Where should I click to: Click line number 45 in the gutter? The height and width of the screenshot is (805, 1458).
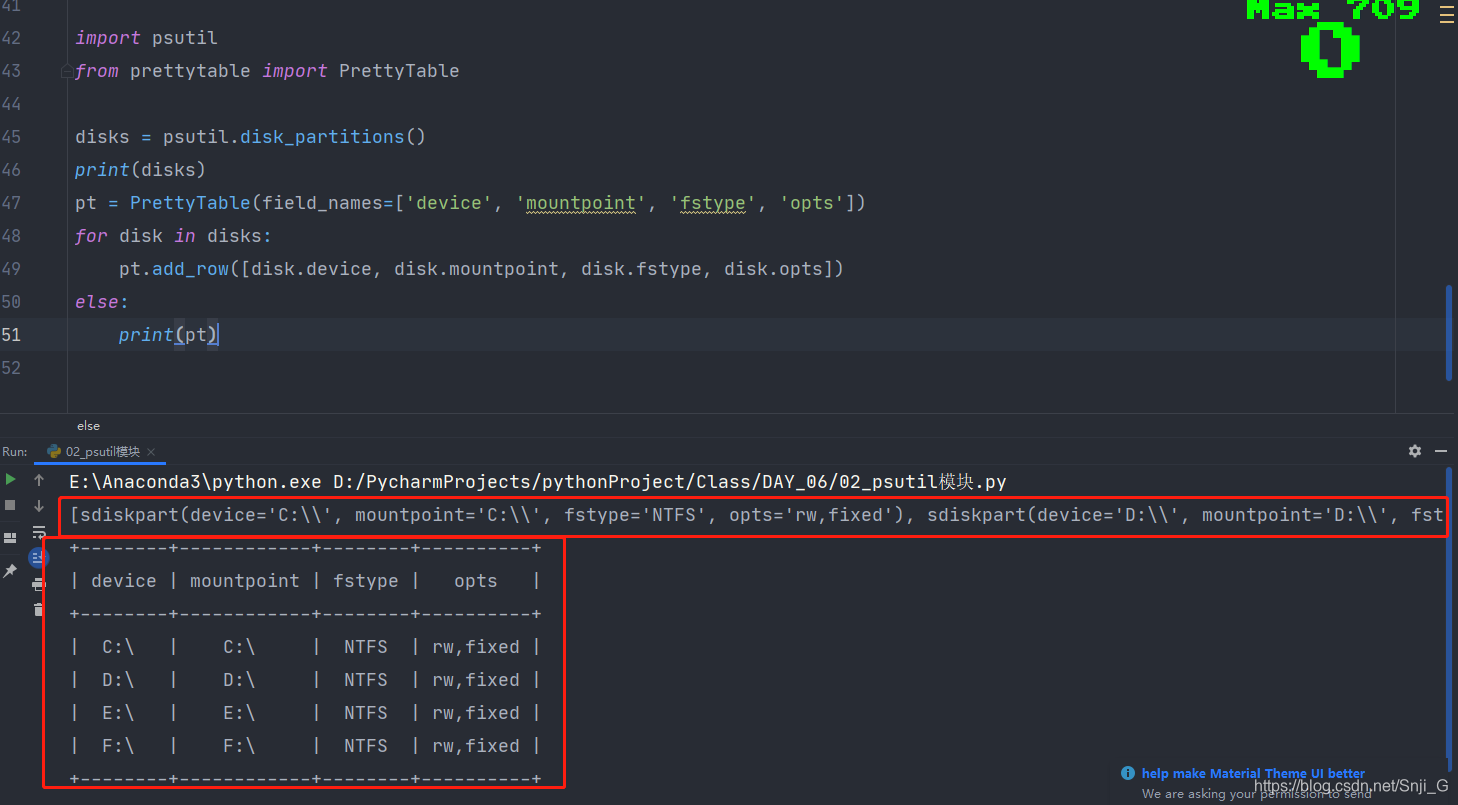click(x=11, y=137)
